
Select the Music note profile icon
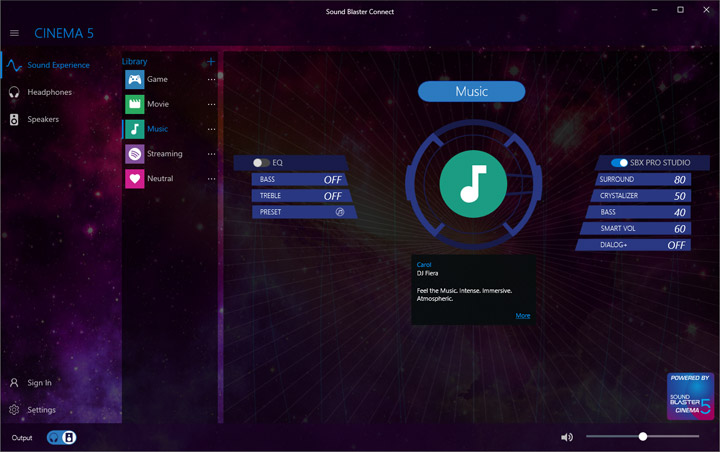click(135, 129)
